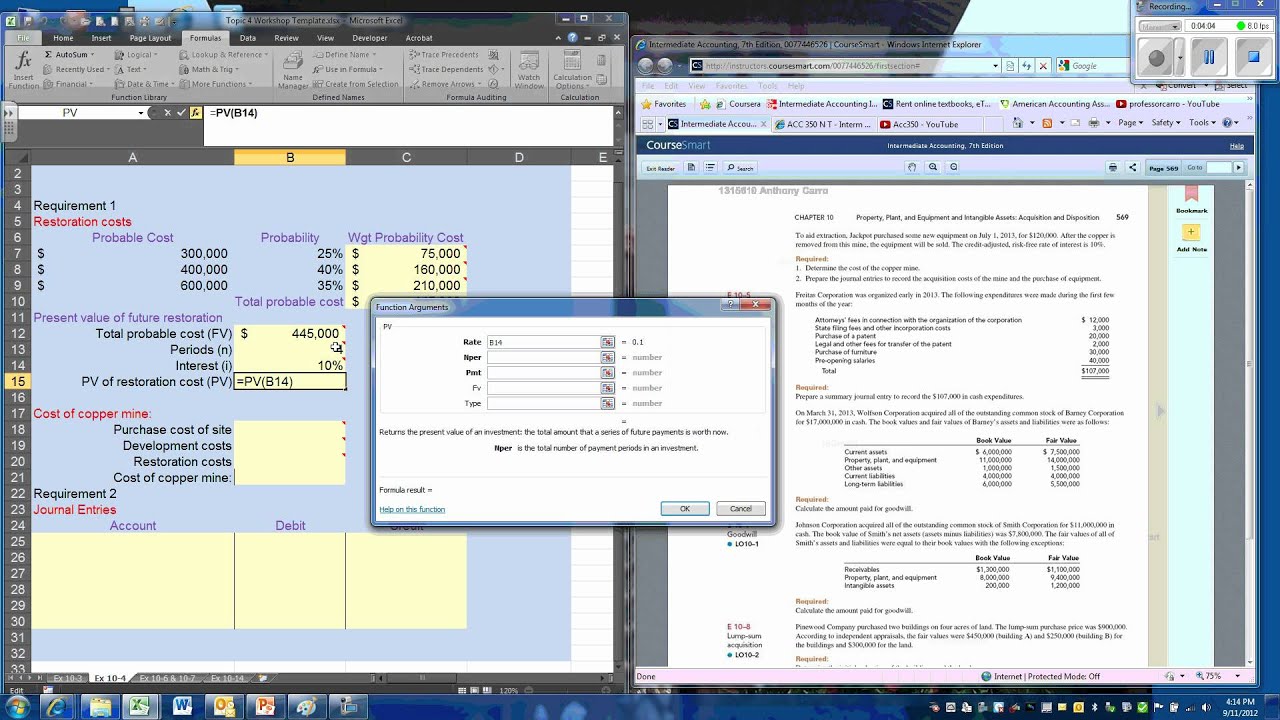The height and width of the screenshot is (720, 1280).
Task: Open the Review ribbon tab
Action: point(286,38)
